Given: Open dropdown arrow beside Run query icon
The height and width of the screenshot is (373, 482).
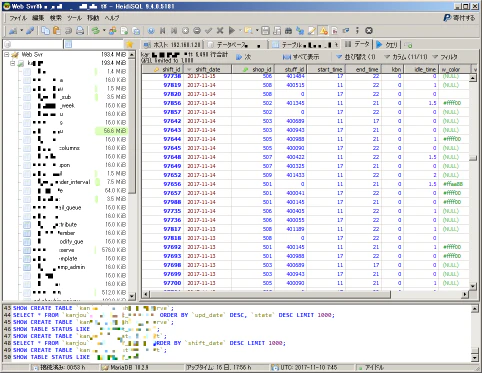Looking at the screenshot, I should (x=240, y=31).
